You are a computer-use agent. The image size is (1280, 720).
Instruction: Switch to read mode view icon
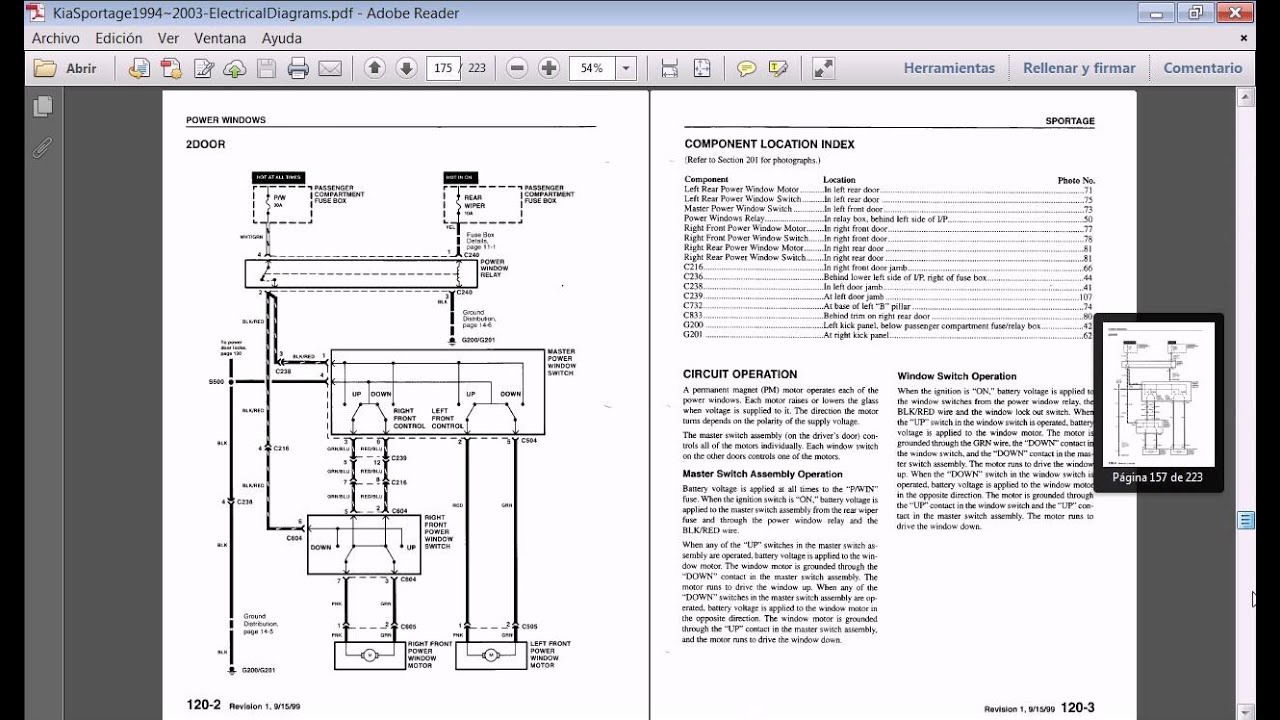coord(823,68)
